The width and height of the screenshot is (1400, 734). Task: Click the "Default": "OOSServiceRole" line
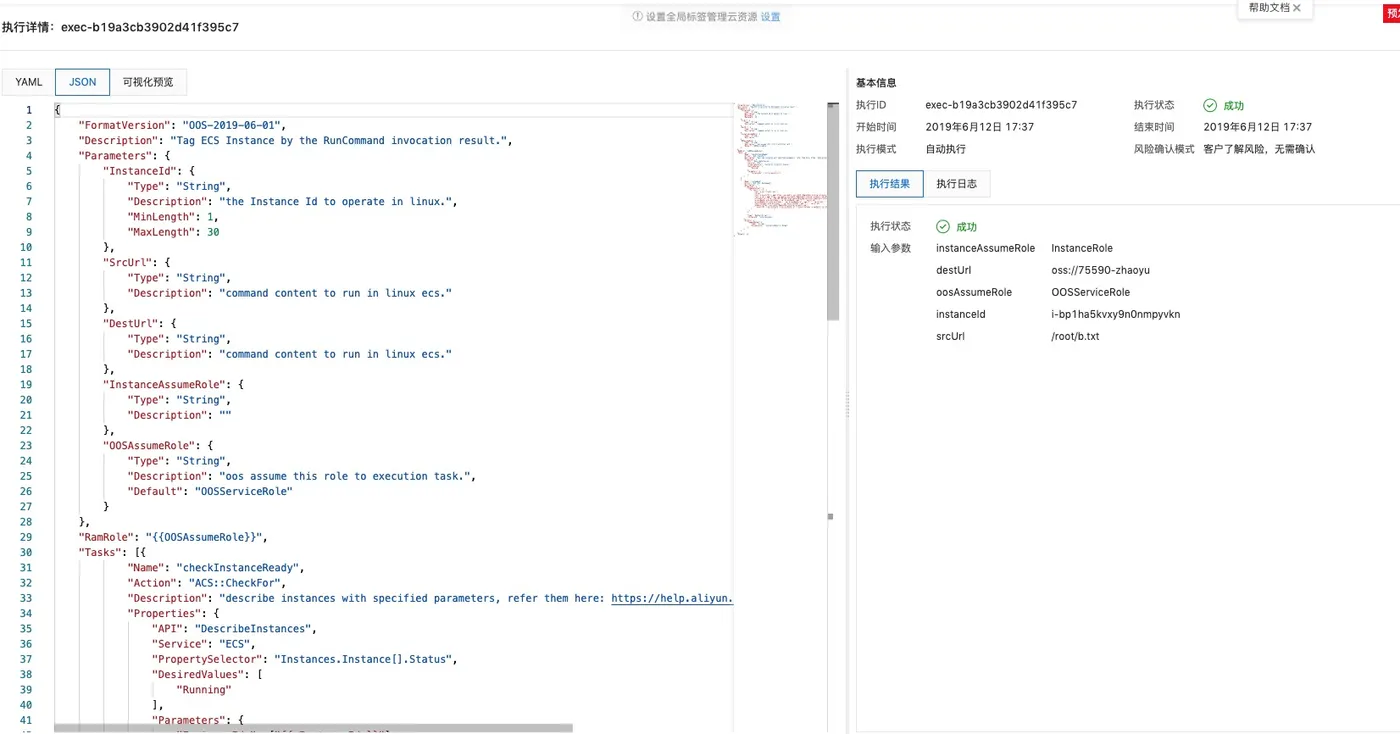[210, 491]
